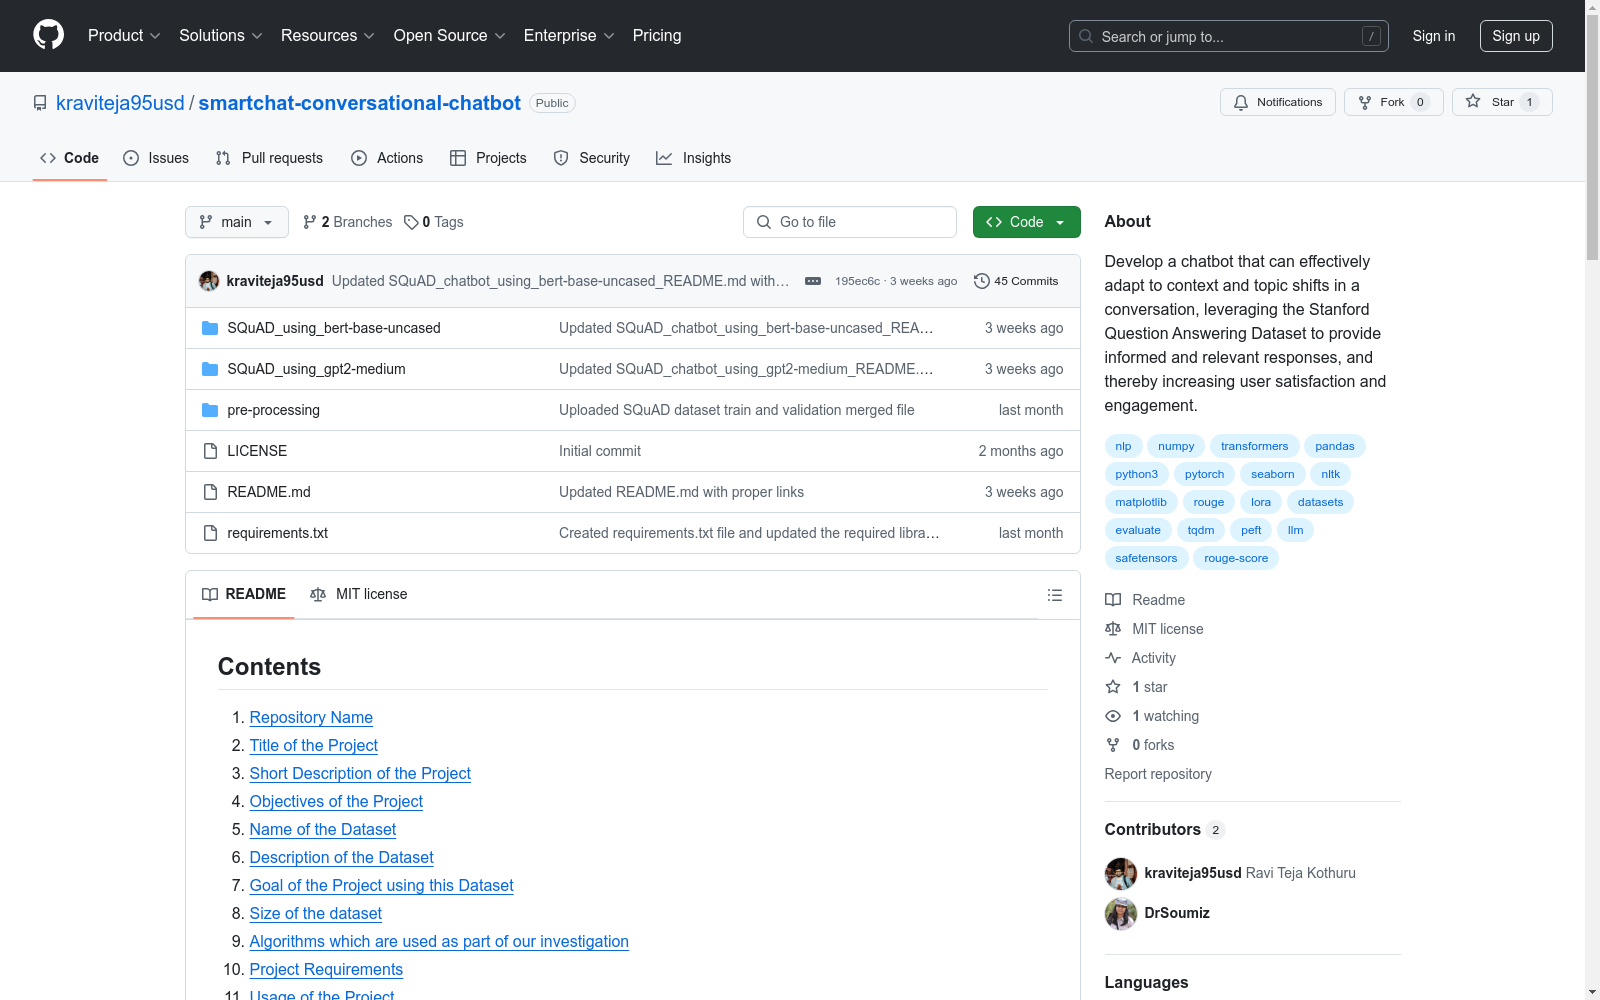The image size is (1600, 1000).
Task: Click the SQuAD_using_bert-base-uncased folder icon
Action: (x=210, y=328)
